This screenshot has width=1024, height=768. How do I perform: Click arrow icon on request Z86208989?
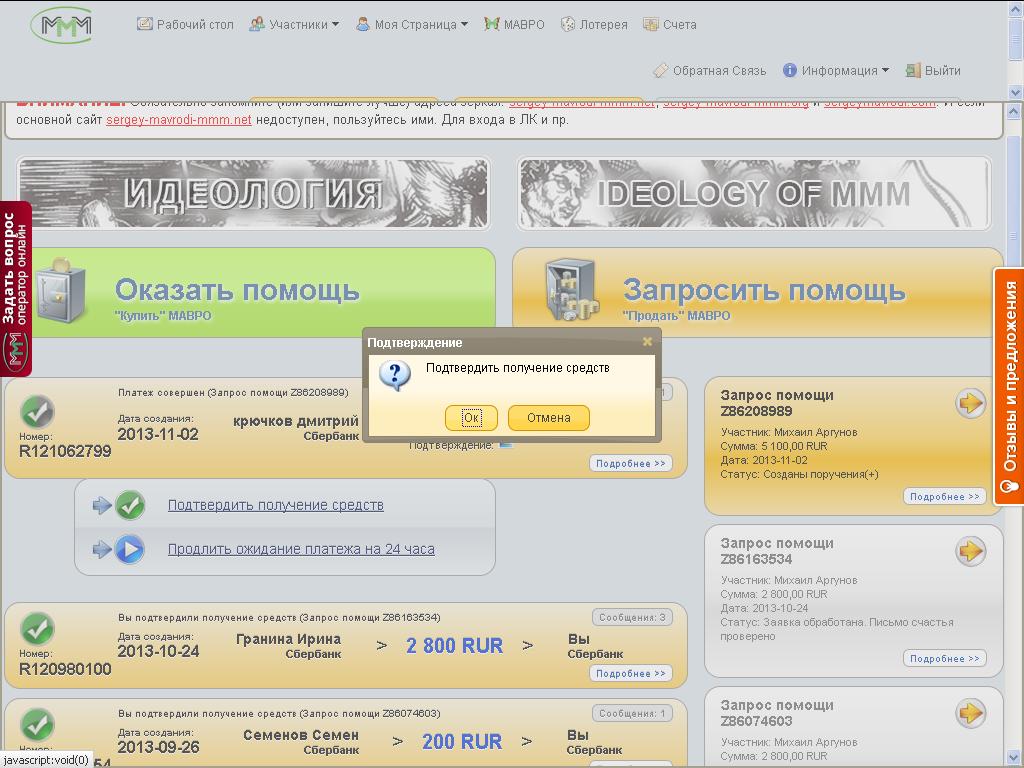point(970,403)
